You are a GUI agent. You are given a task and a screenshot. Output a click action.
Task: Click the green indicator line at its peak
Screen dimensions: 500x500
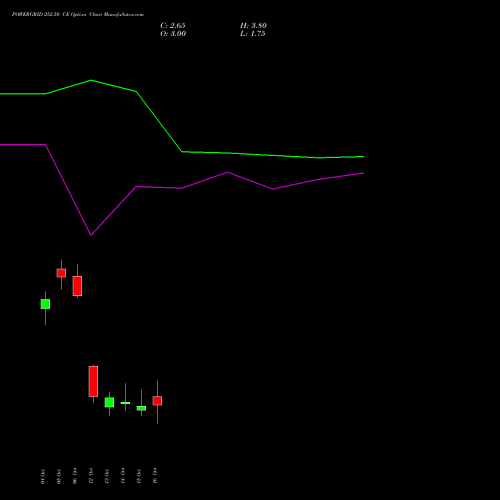click(x=91, y=80)
